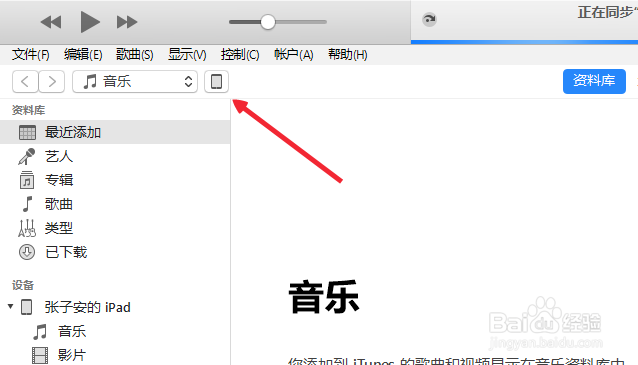Open 音乐 under the iPad device
Viewport: 638px width, 365px height.
(x=115, y=331)
